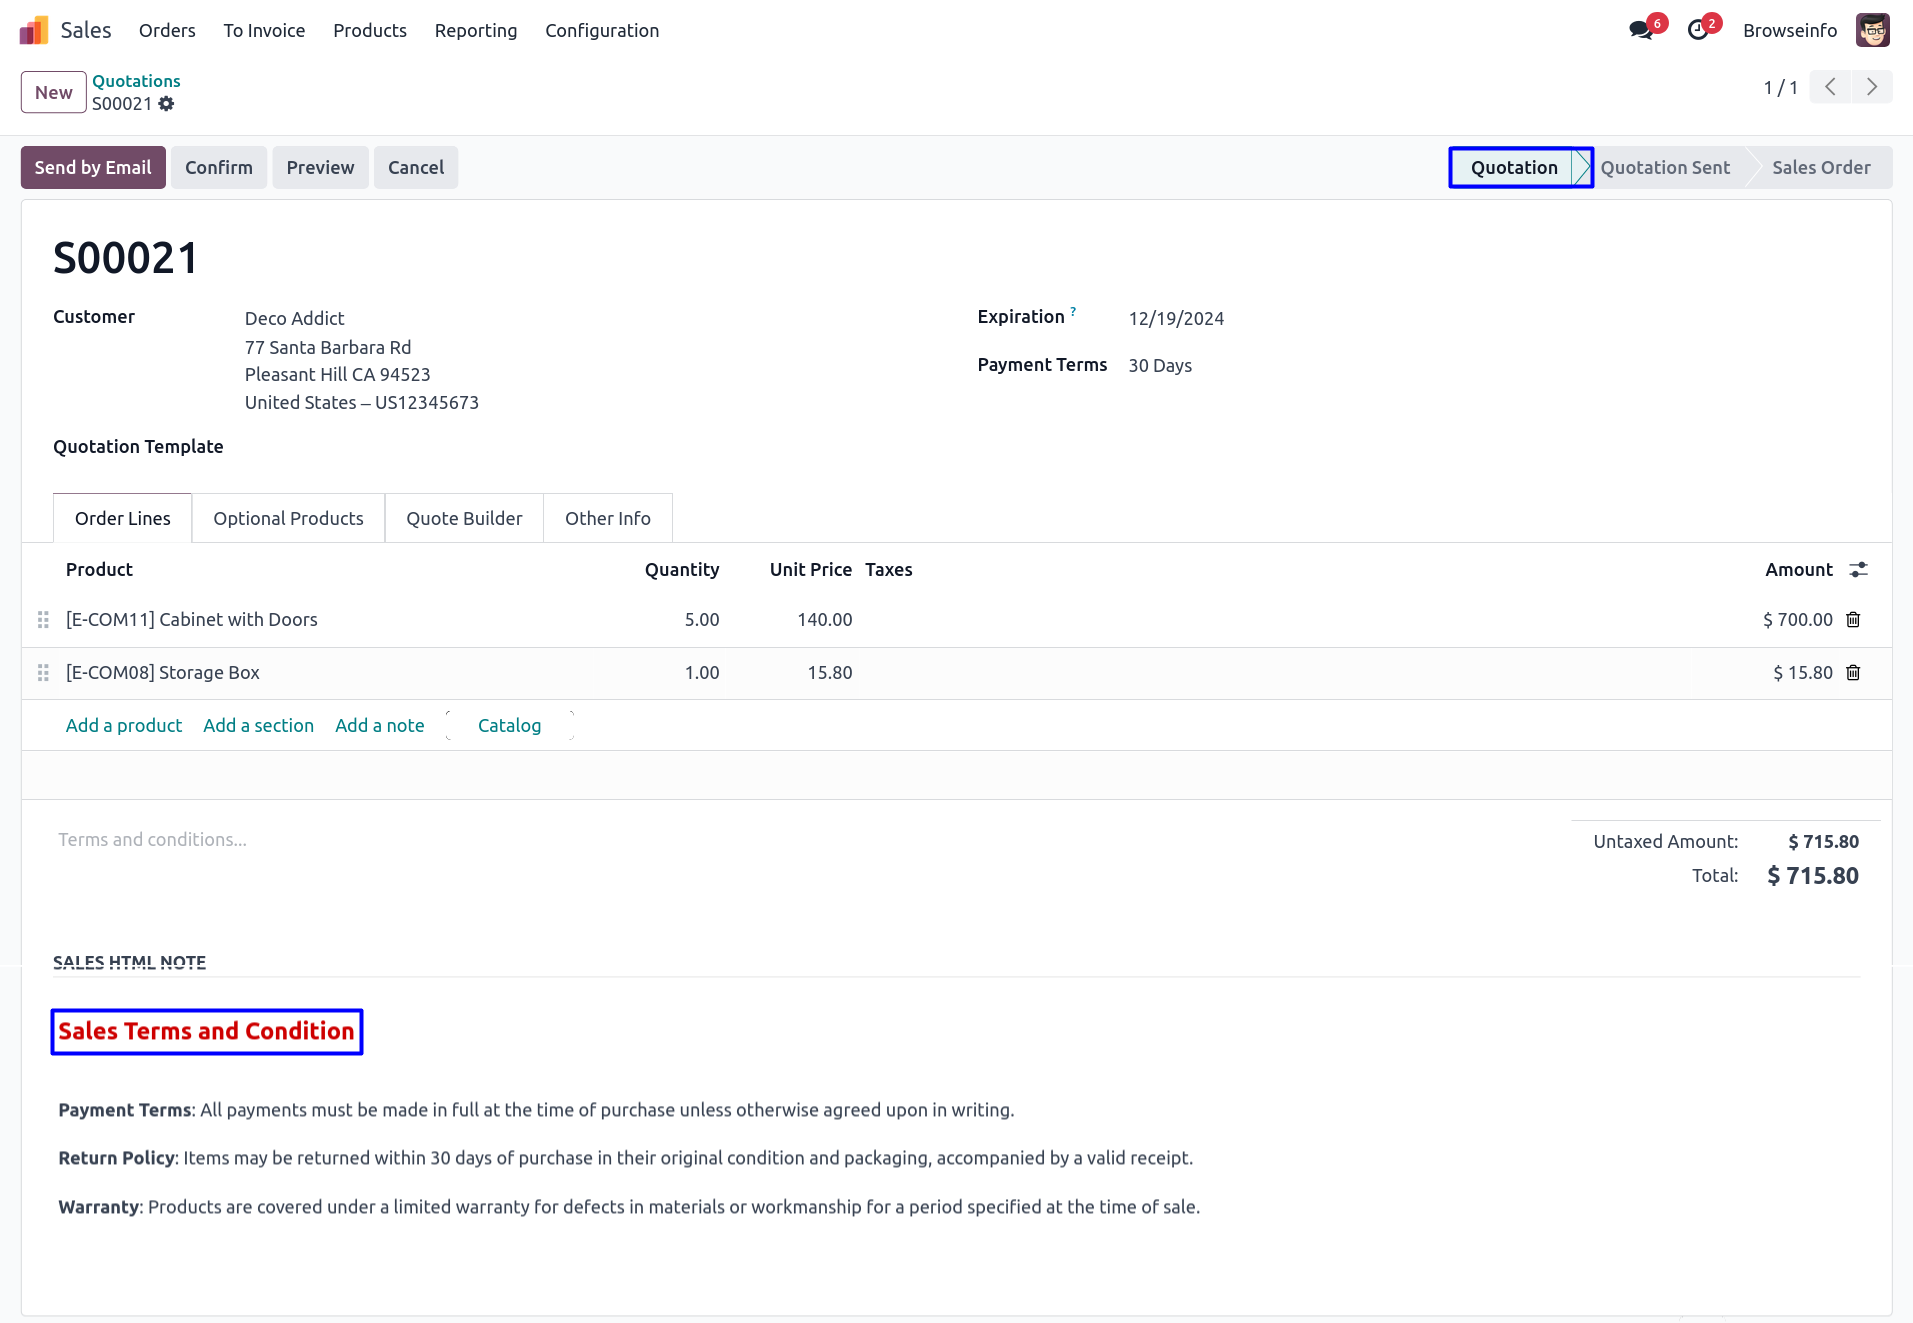Image resolution: width=1913 pixels, height=1323 pixels.
Task: Open the column settings adjust icon
Action: pyautogui.click(x=1858, y=570)
